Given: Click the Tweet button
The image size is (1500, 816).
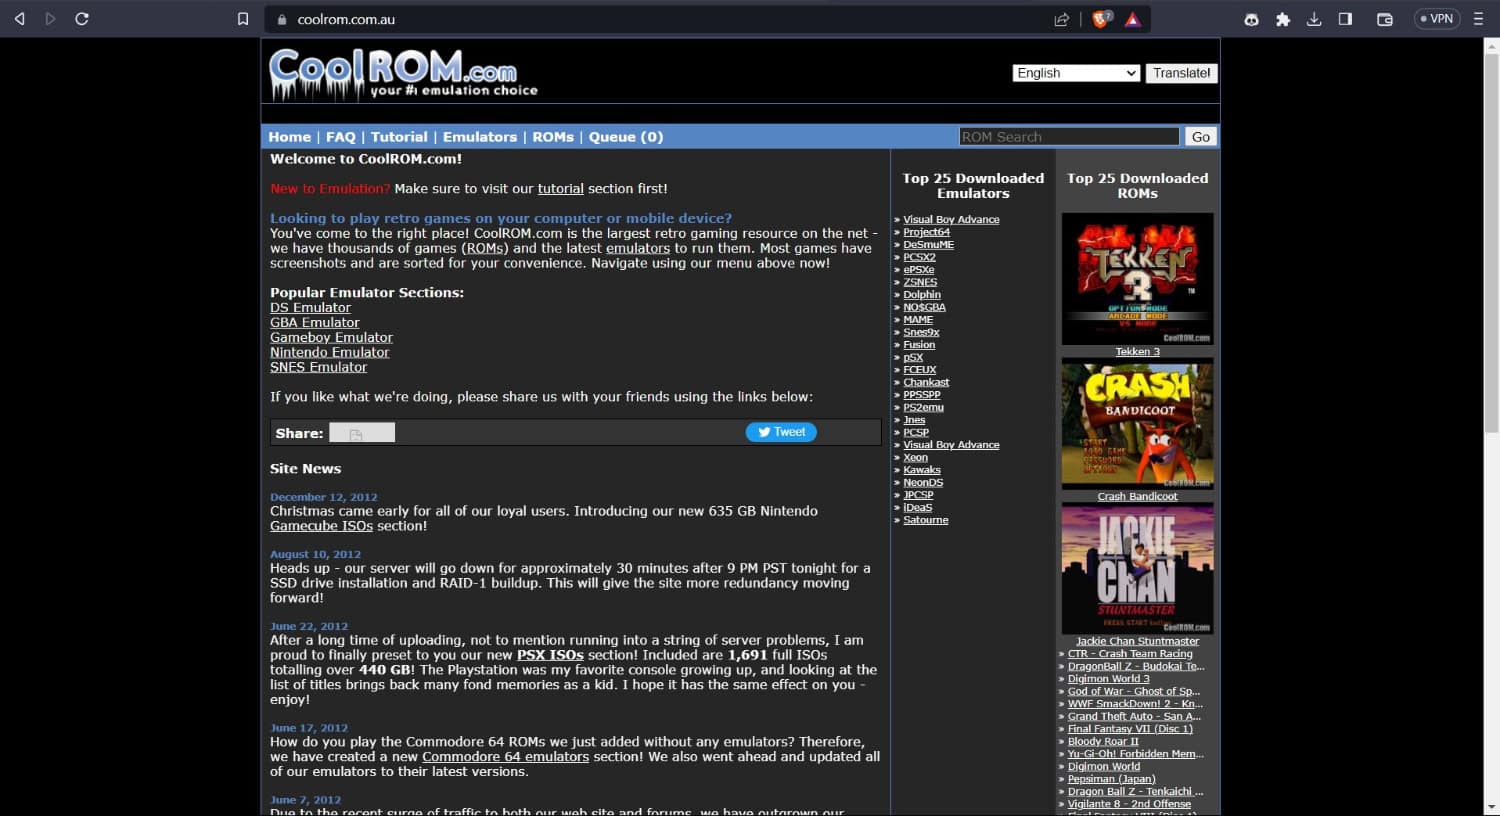Looking at the screenshot, I should click(781, 432).
